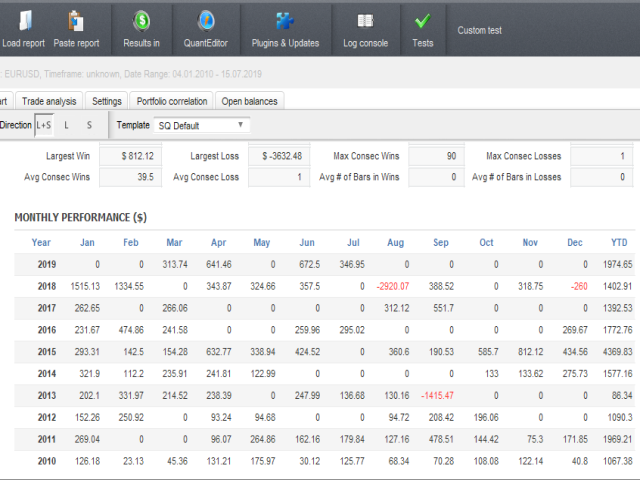
Task: Switch to Portfolio correlation tab
Action: click(171, 101)
